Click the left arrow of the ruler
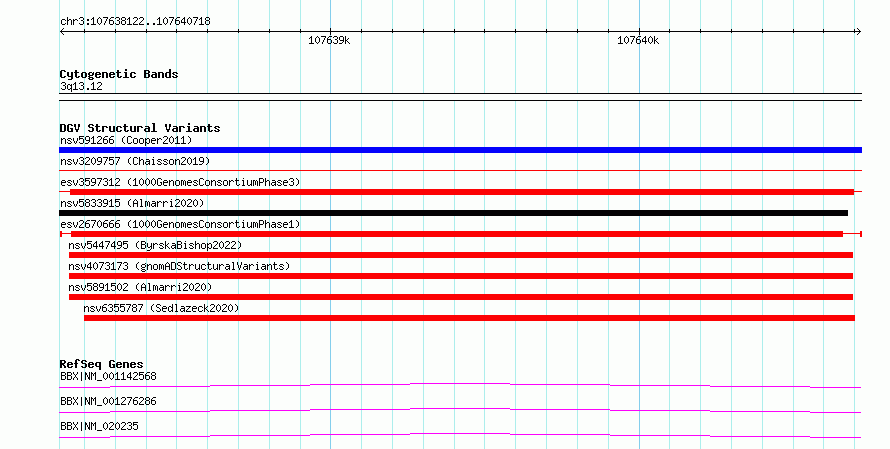Viewport: 890px width, 449px height. click(62, 32)
